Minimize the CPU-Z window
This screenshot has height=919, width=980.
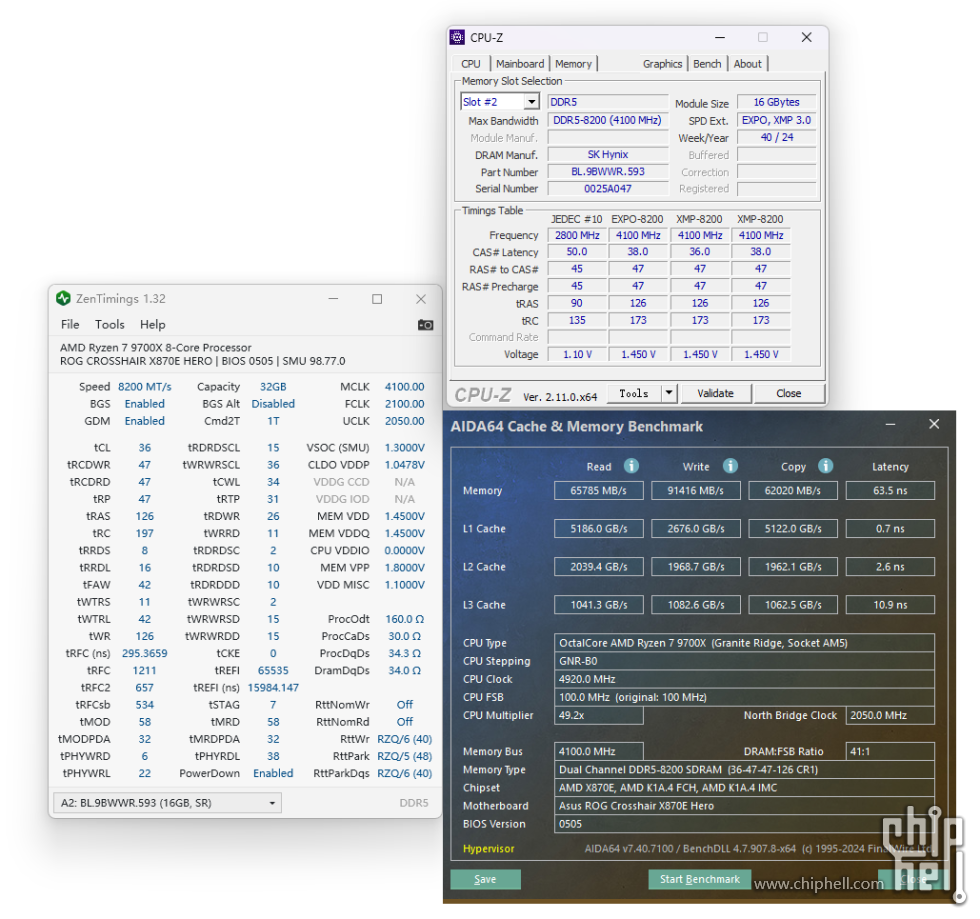point(720,38)
